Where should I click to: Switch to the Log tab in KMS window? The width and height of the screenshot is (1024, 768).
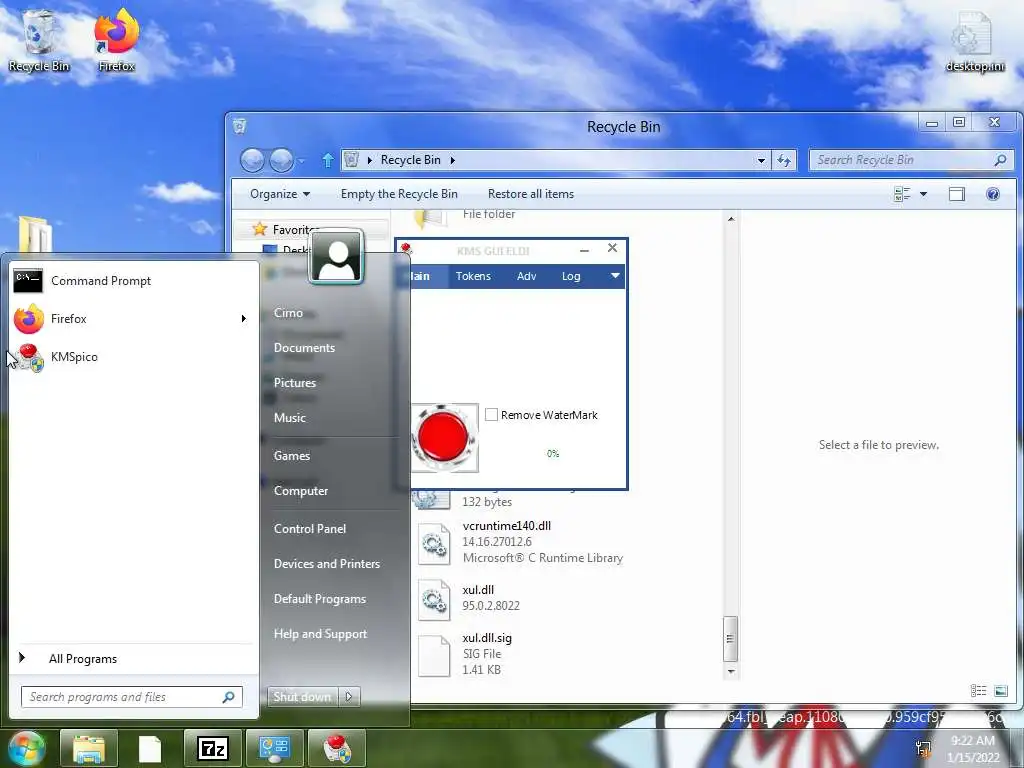pyautogui.click(x=571, y=276)
